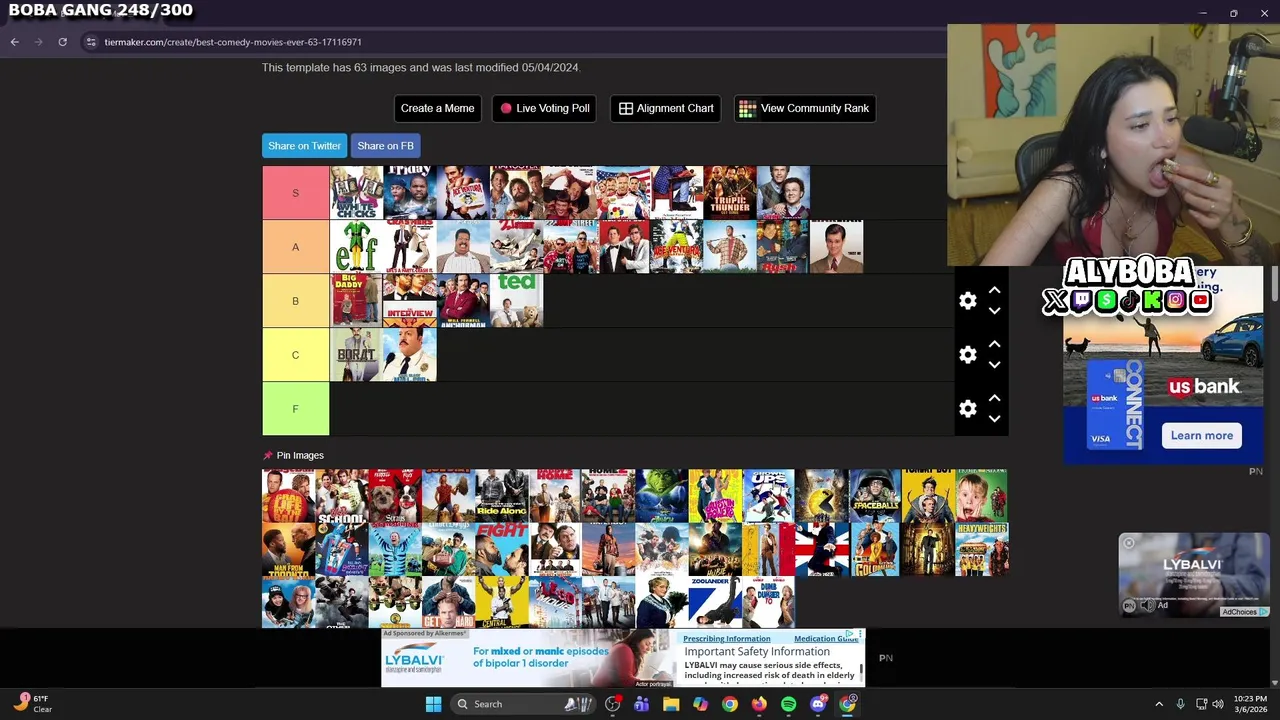Open settings gear for the F tier
The width and height of the screenshot is (1280, 720).
[967, 409]
